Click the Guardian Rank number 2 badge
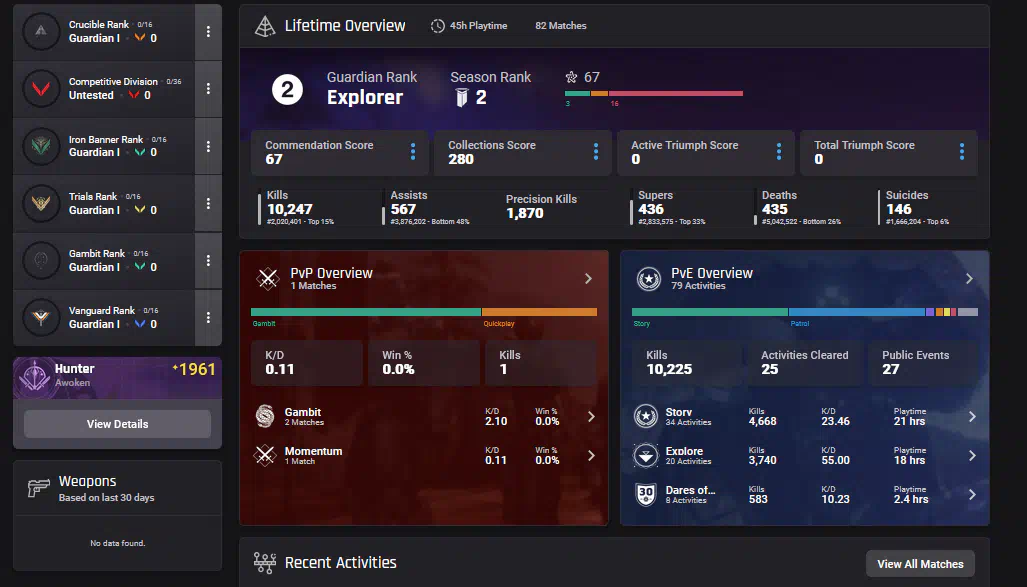This screenshot has width=1027, height=587. pos(287,89)
